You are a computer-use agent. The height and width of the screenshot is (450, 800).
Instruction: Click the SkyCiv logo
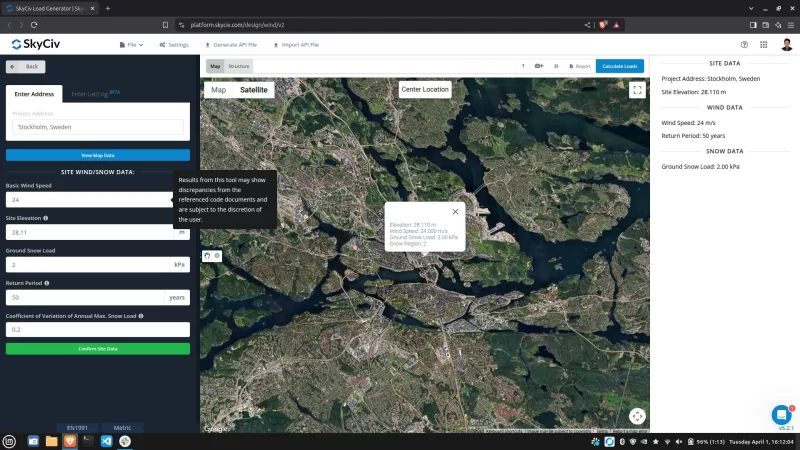click(36, 44)
